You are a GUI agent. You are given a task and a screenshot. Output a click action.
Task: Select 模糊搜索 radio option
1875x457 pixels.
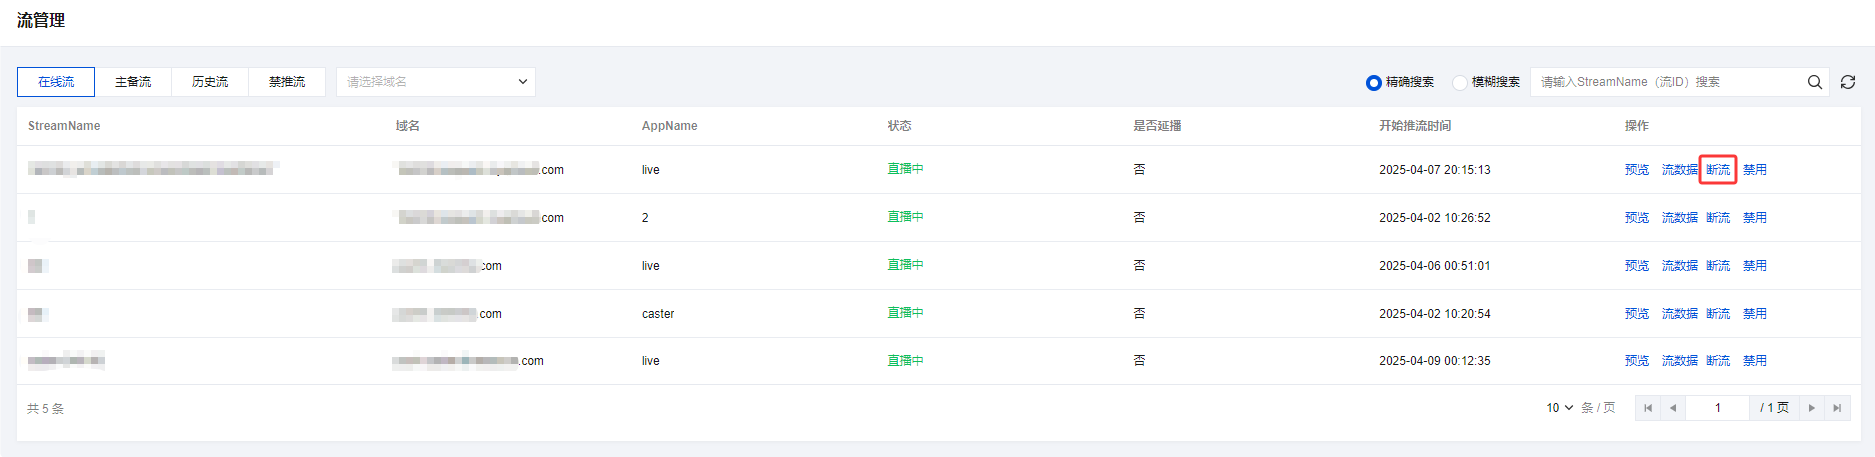[x=1460, y=82]
